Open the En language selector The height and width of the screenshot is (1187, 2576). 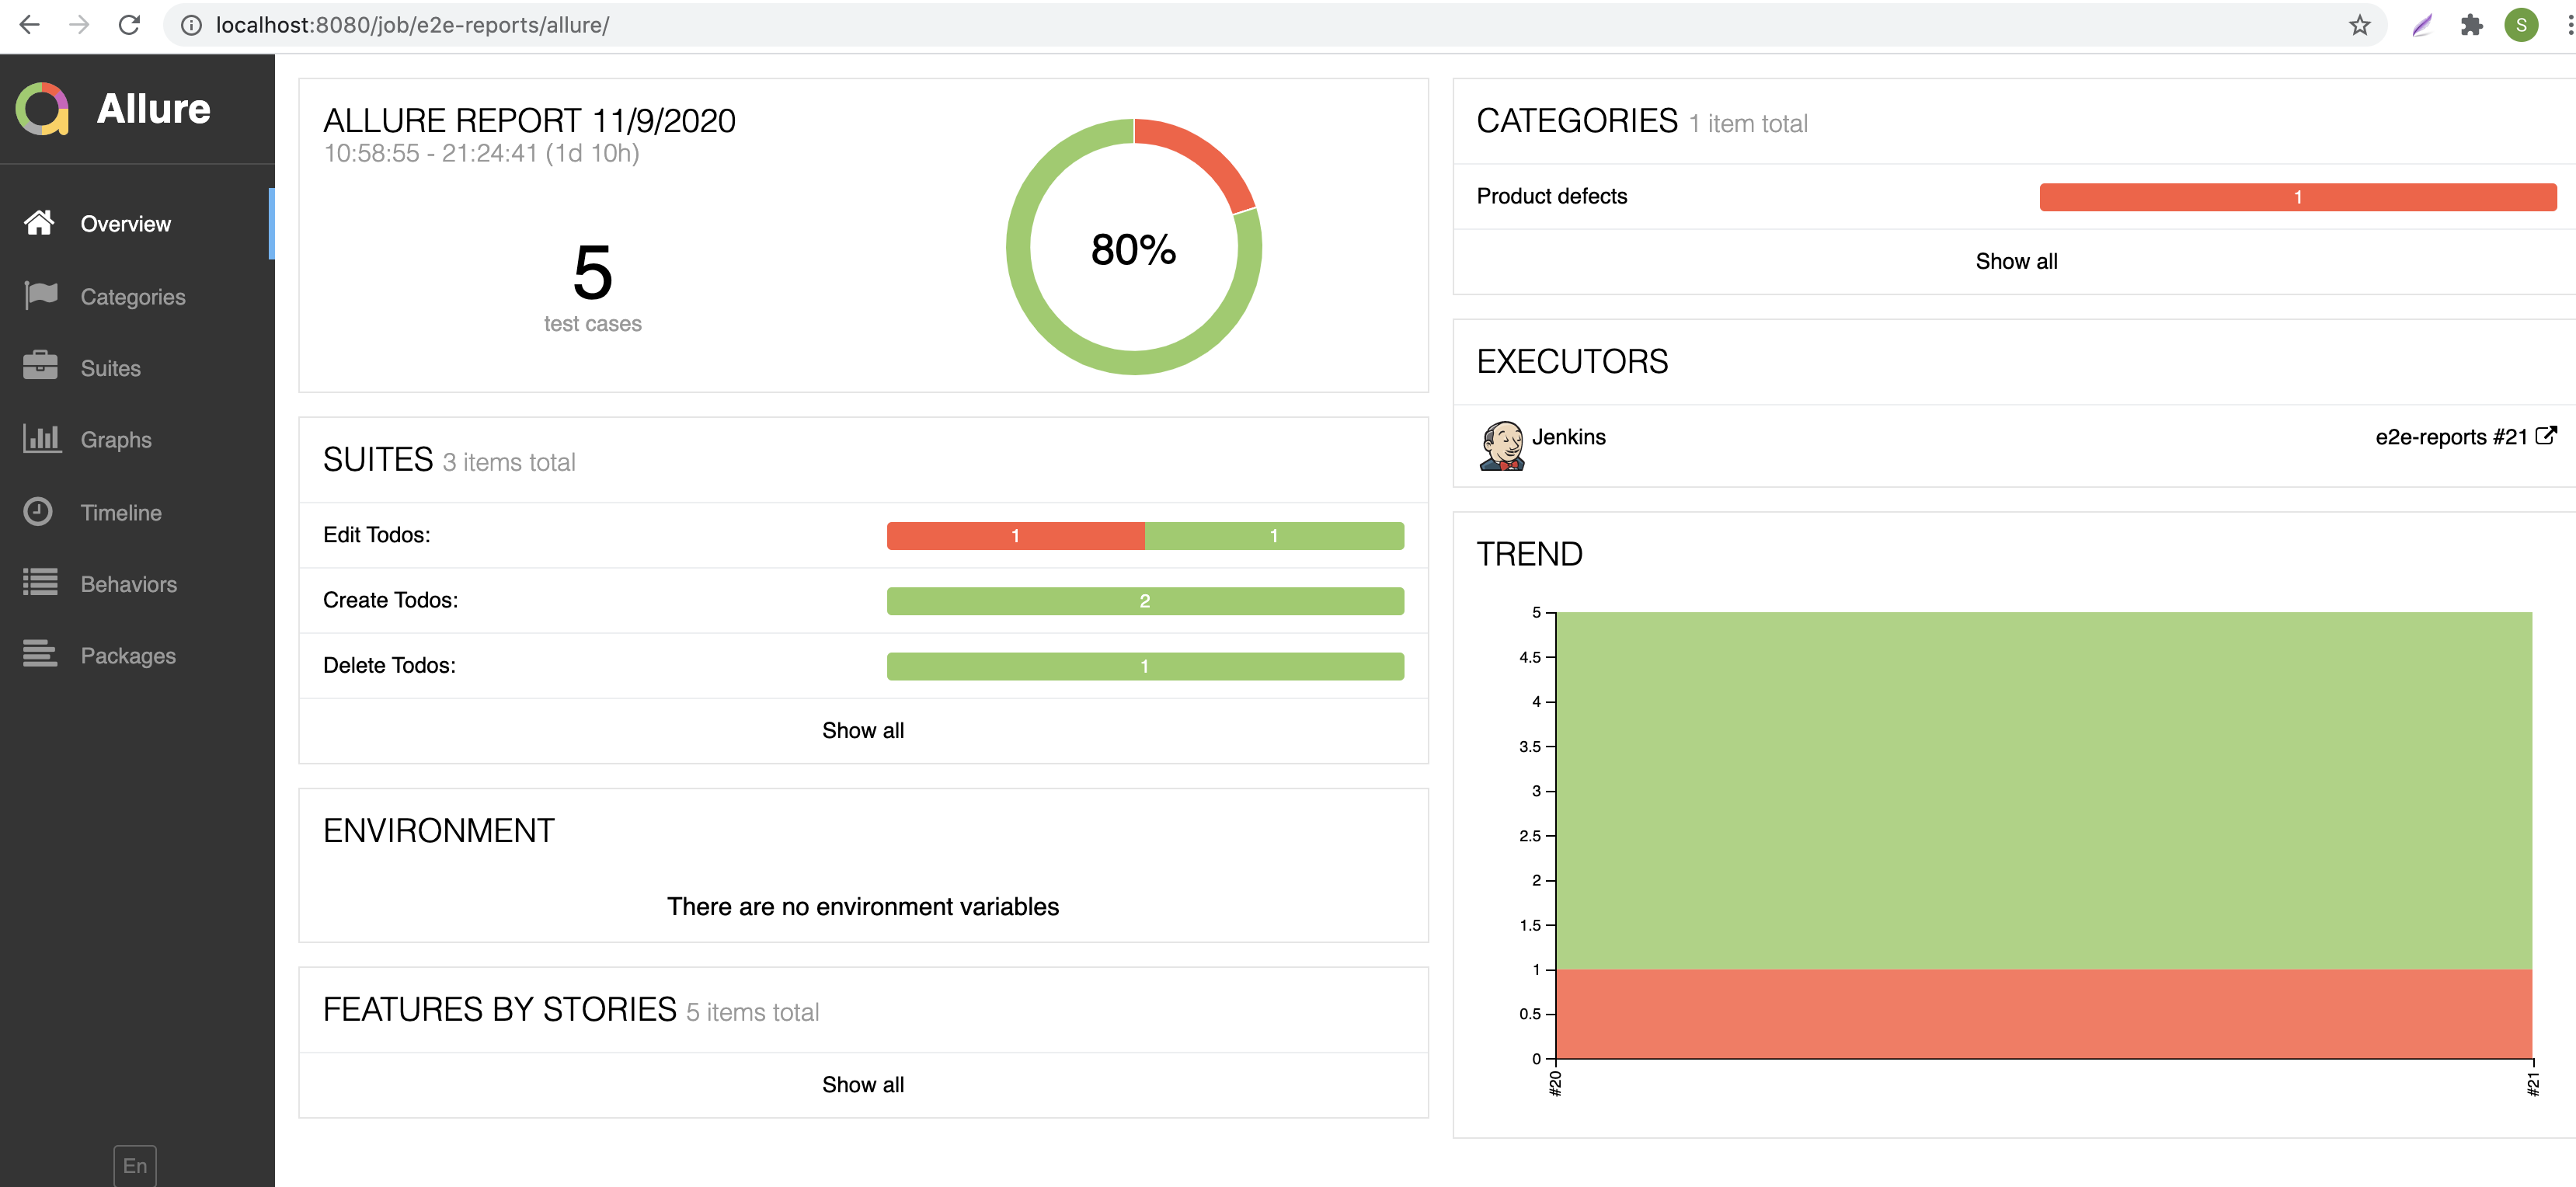pyautogui.click(x=135, y=1165)
